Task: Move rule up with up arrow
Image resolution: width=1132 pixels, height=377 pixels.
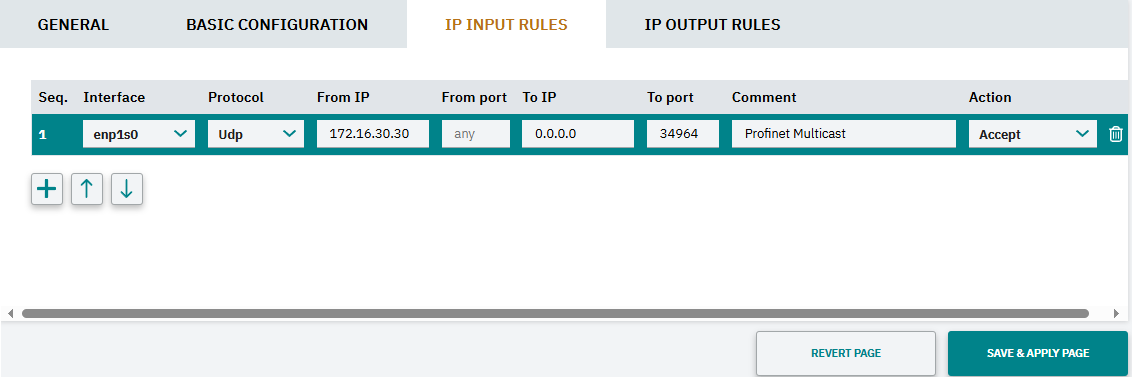Action: point(87,188)
